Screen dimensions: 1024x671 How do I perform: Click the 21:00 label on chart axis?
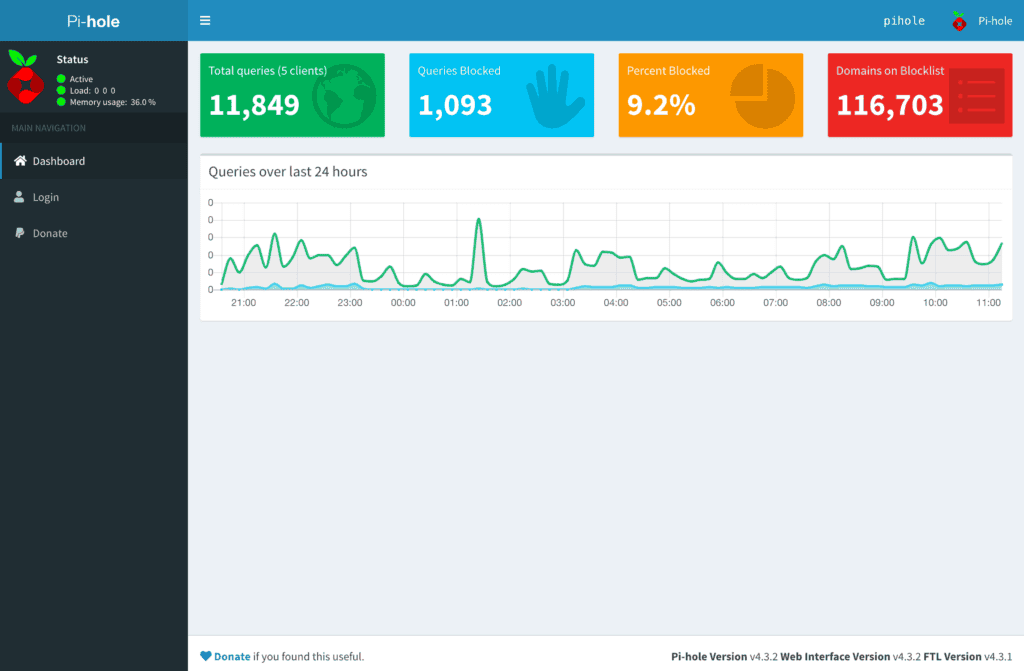(244, 303)
